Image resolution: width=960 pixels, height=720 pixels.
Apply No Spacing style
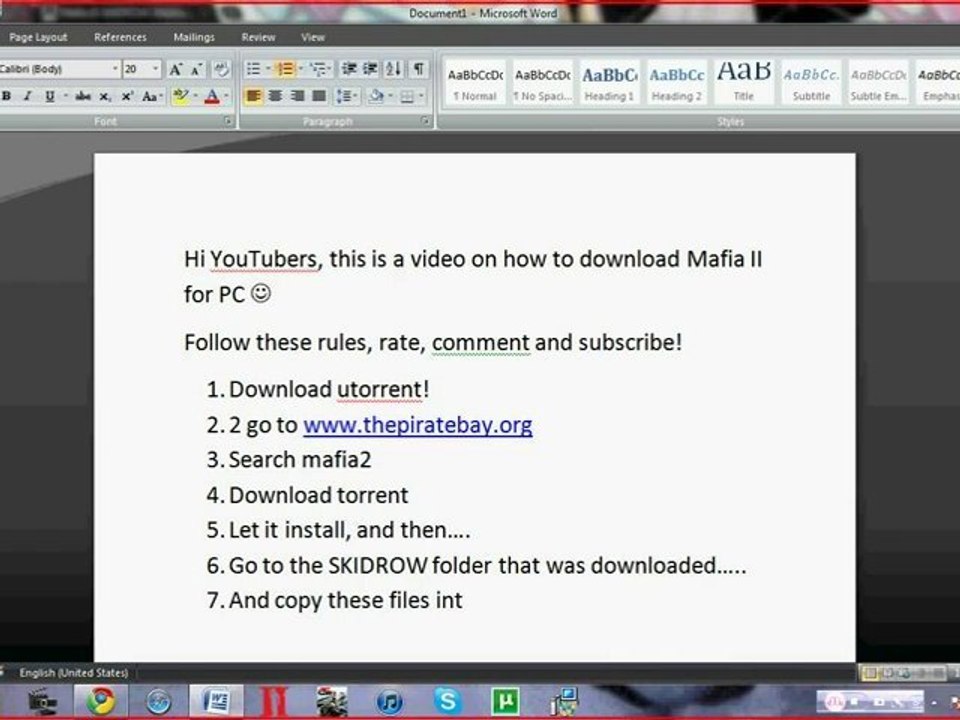point(542,83)
